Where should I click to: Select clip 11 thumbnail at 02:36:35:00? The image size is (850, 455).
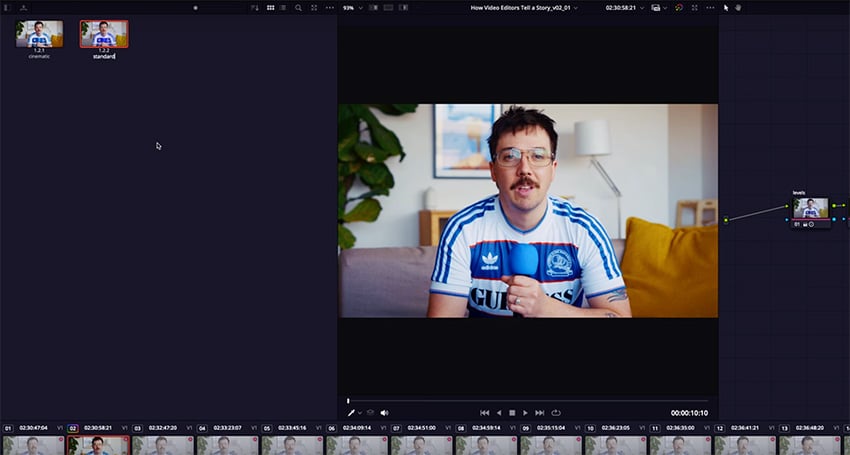[680, 445]
